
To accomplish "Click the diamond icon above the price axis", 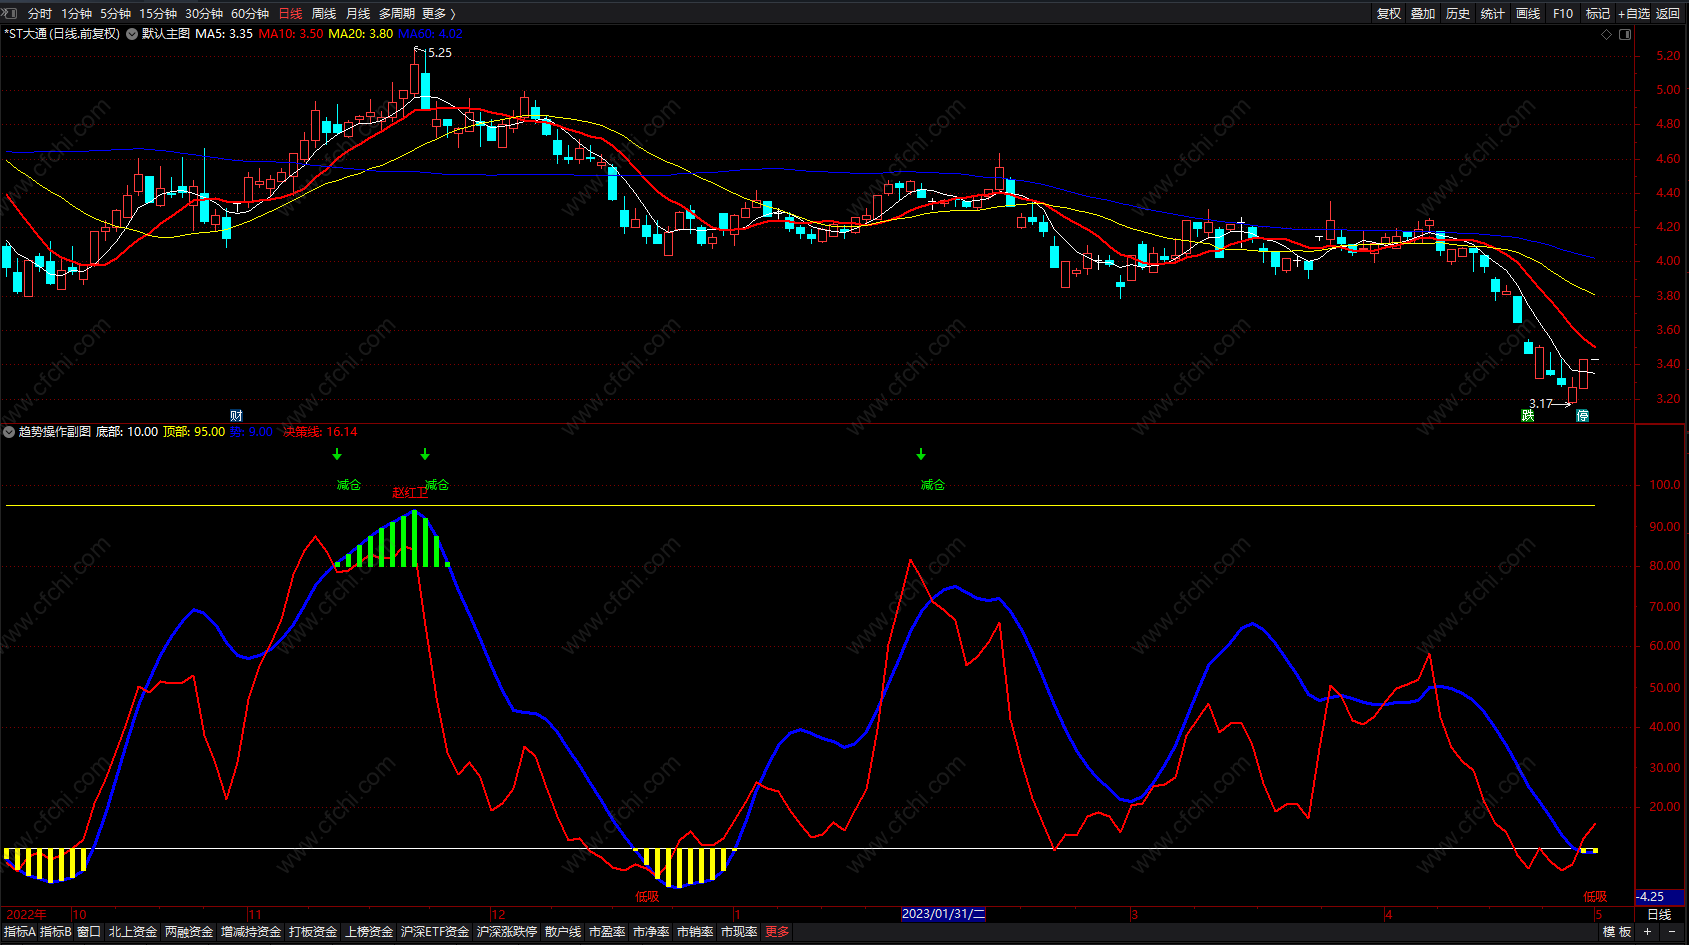I will 1607,34.
